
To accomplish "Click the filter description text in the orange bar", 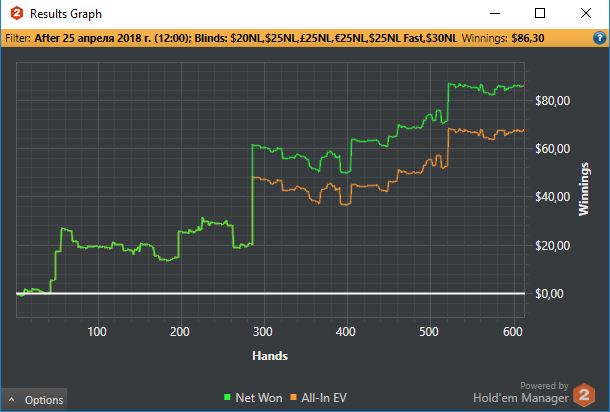I will coord(246,38).
